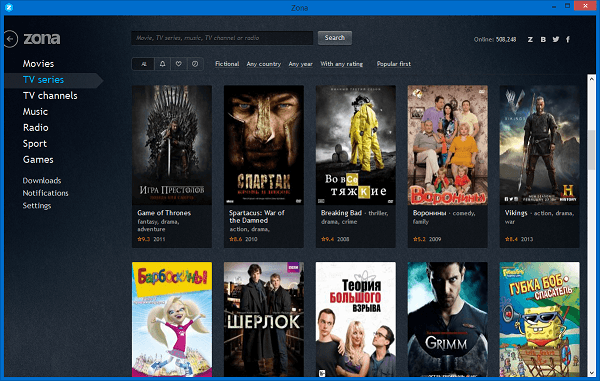600x381 pixels.
Task: Open the Twitter bird icon
Action: [x=556, y=39]
